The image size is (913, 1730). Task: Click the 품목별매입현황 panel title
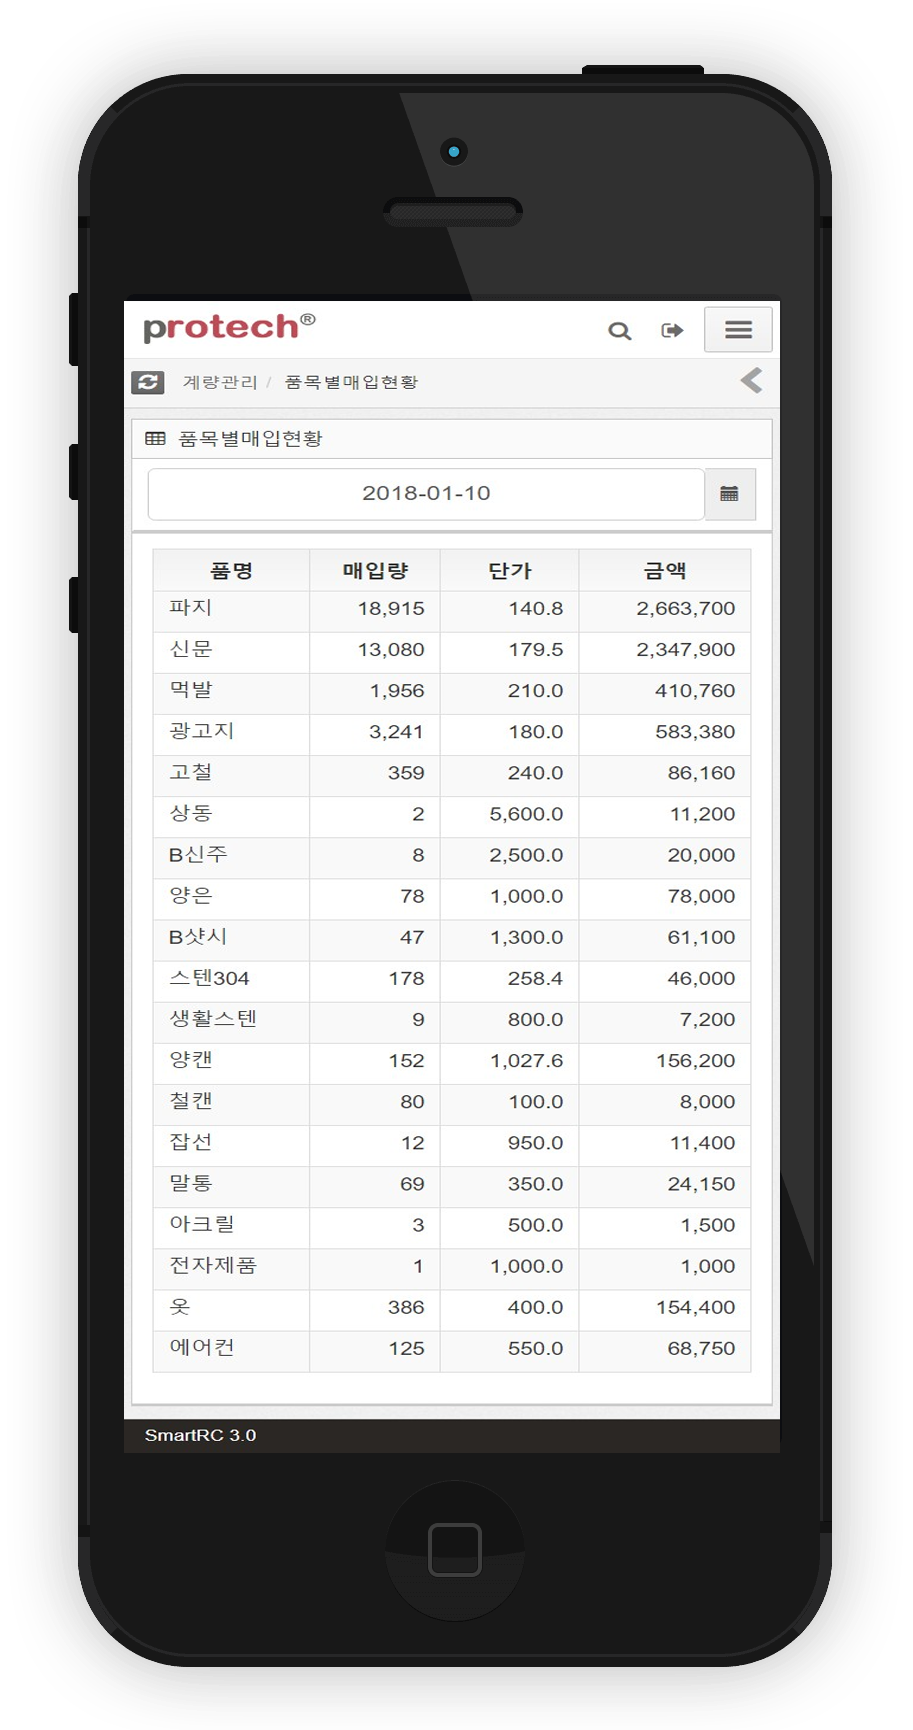[250, 438]
